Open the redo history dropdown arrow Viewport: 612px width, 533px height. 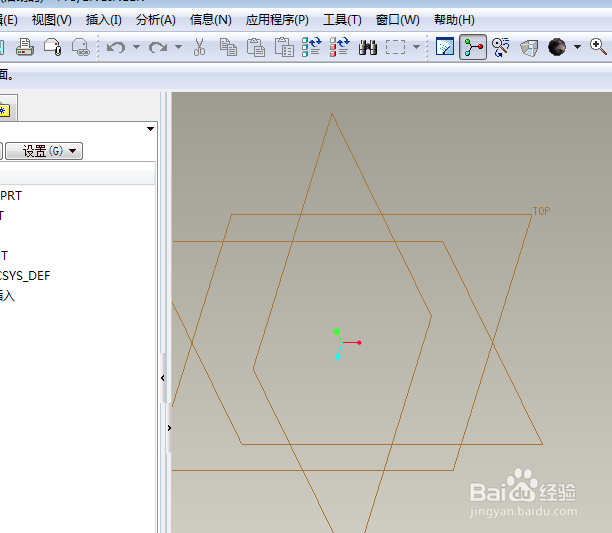click(178, 47)
